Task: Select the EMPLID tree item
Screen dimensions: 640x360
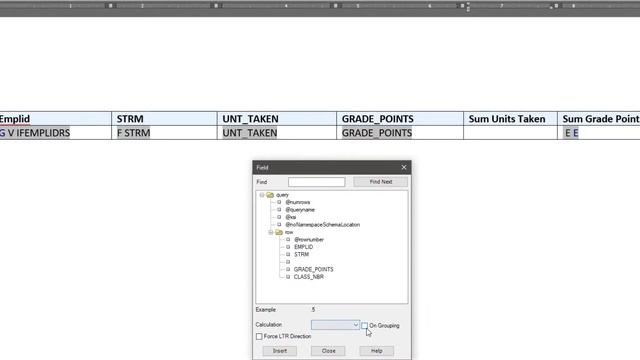Action: pos(303,247)
